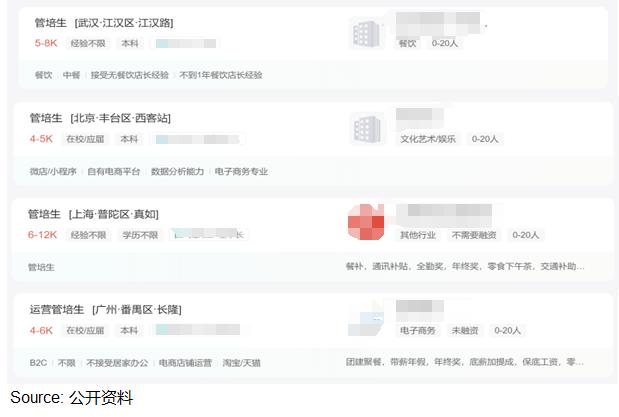The width and height of the screenshot is (619, 417).
Task: Select the 5-8K salary label
Action: [x=46, y=43]
